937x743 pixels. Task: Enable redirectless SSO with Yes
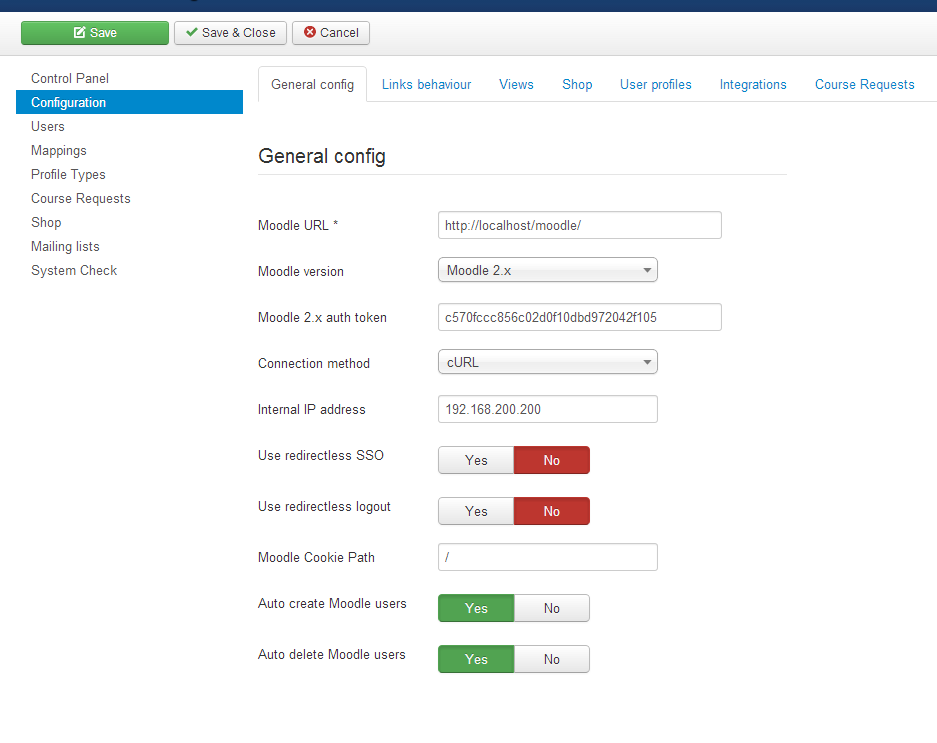(x=476, y=460)
